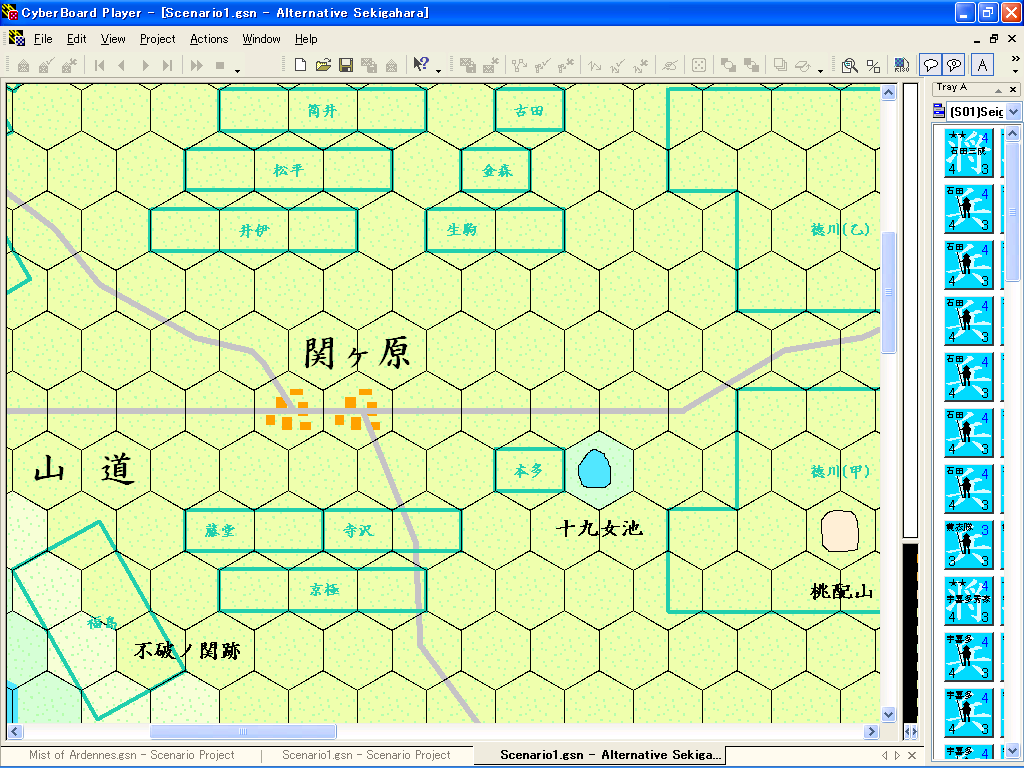This screenshot has width=1024, height=768.
Task: Open the Actions menu
Action: click(x=209, y=39)
